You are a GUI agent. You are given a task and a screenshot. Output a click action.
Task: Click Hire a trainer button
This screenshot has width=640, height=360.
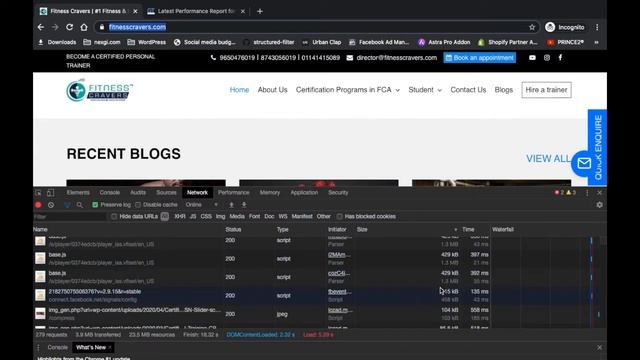tap(546, 90)
